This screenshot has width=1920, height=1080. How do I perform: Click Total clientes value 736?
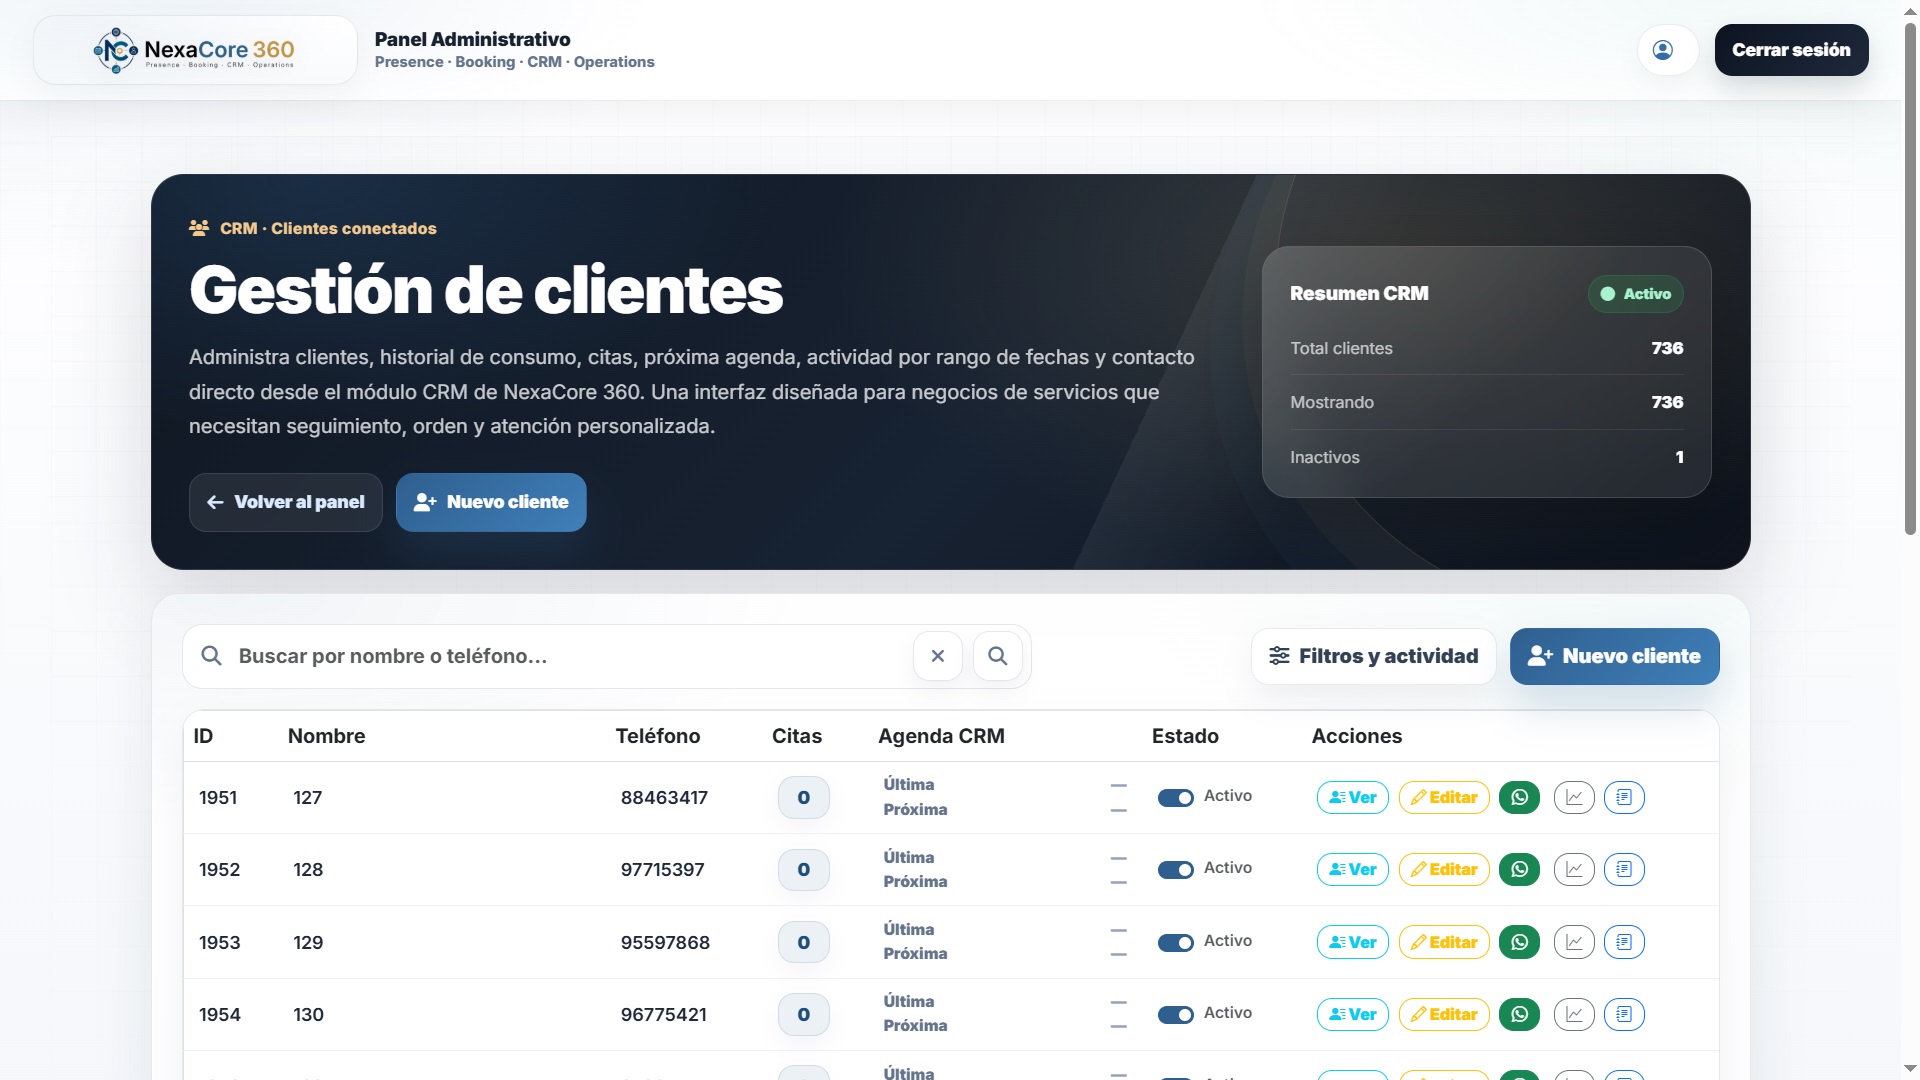point(1667,348)
